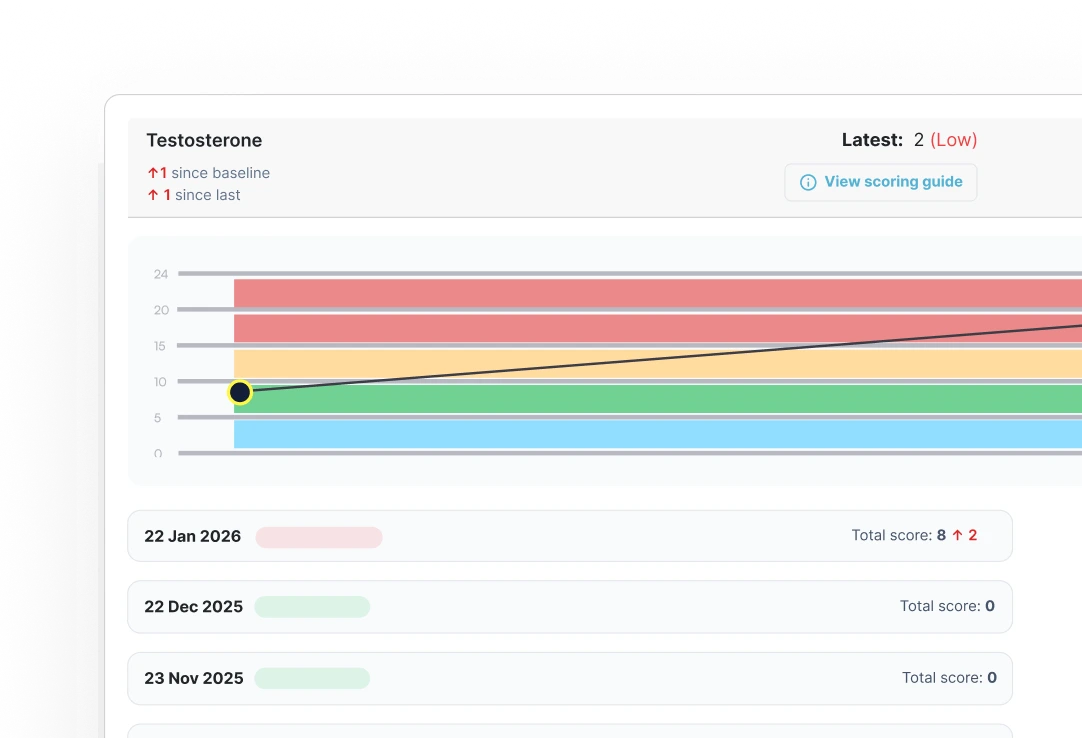Open the View scoring guide button

click(880, 182)
